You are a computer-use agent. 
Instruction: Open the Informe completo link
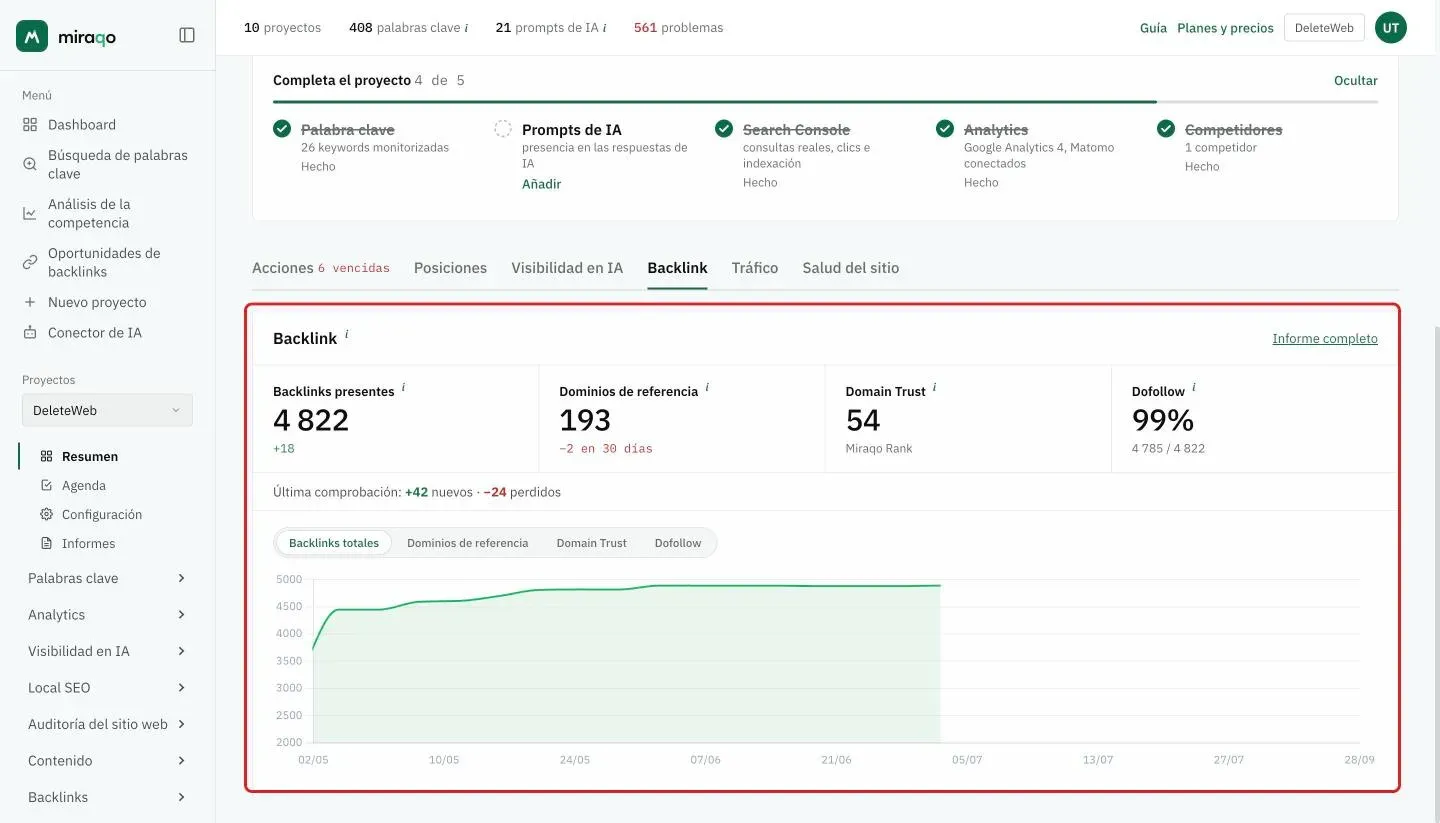tap(1325, 339)
